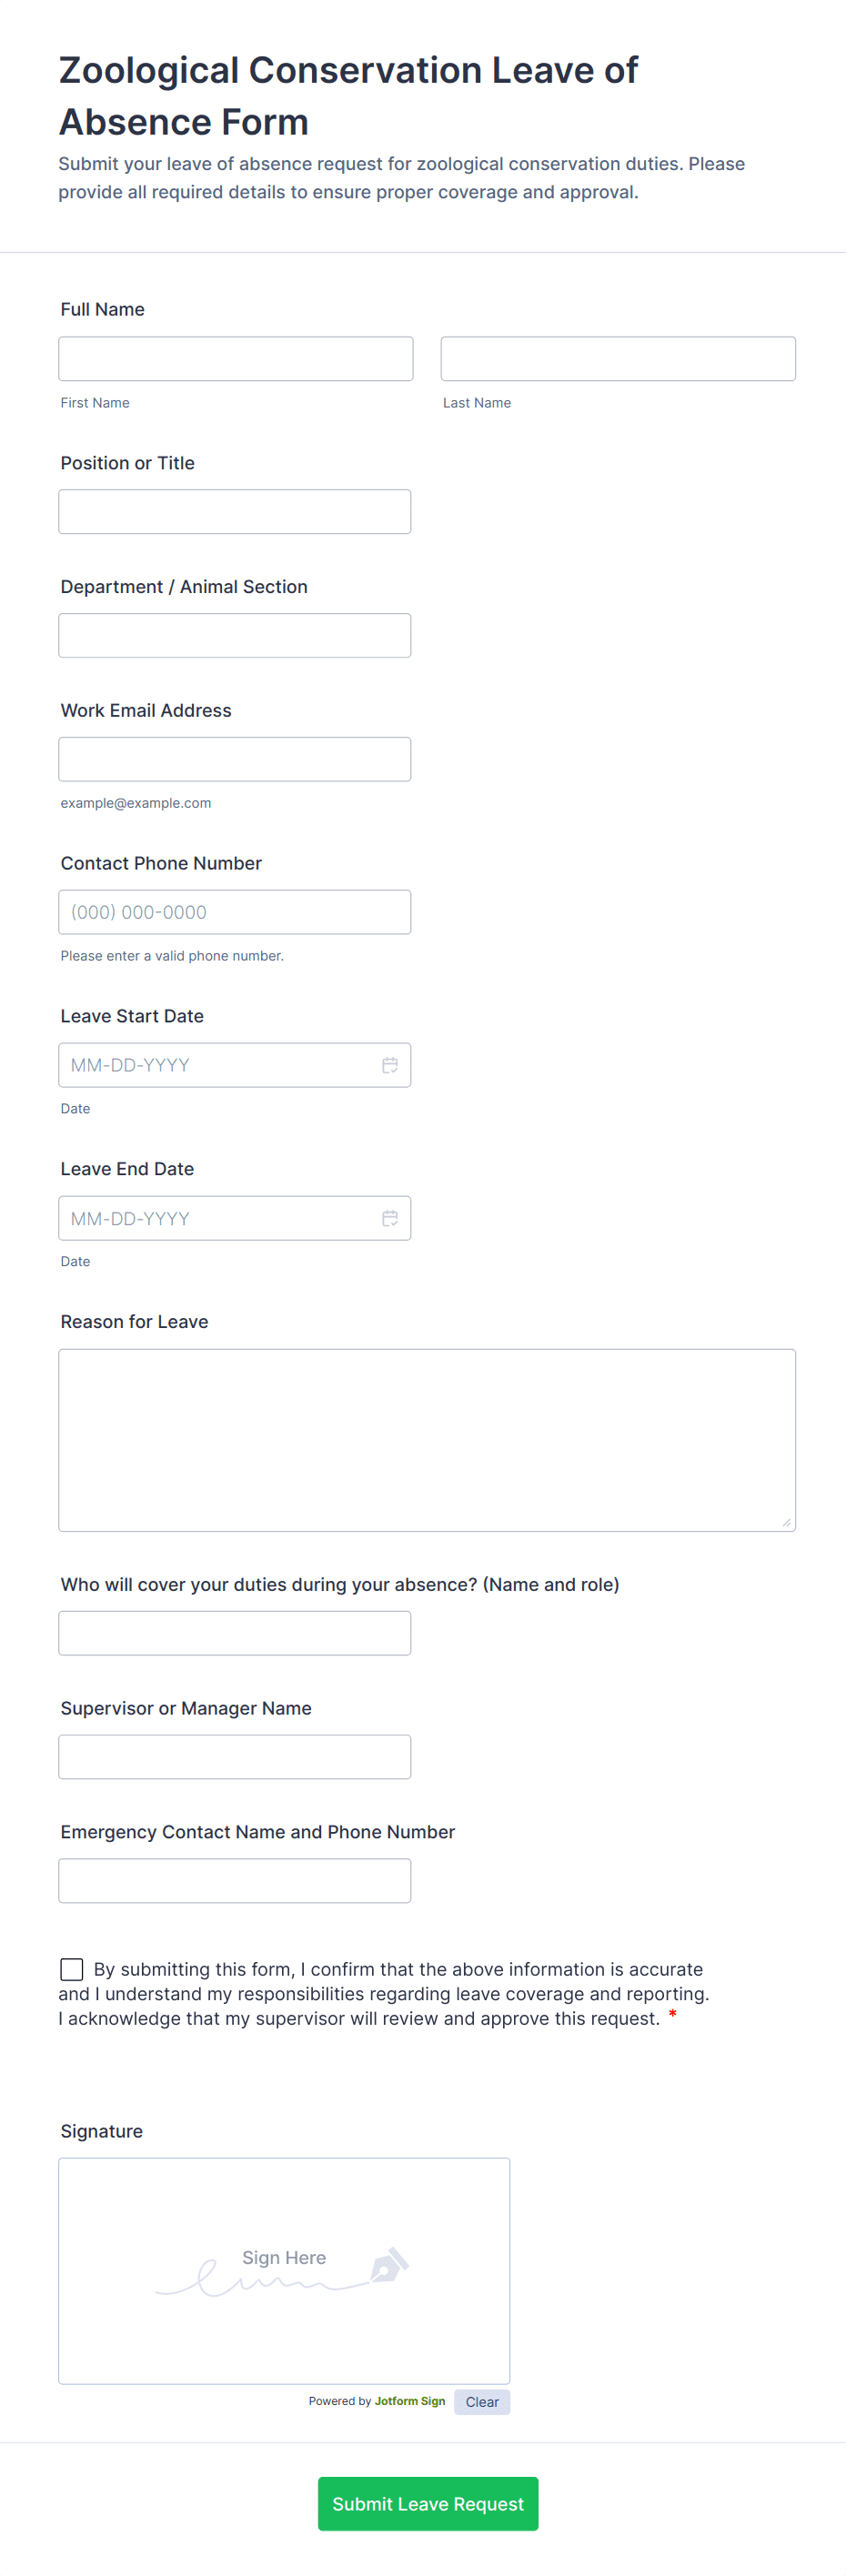Viewport: 846px width, 2576px height.
Task: Open the Jotform Sign link
Action: pos(410,2401)
